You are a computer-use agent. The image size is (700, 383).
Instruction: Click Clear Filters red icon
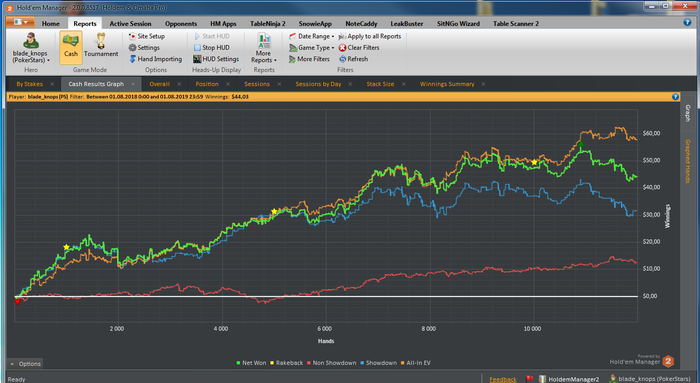click(x=342, y=48)
